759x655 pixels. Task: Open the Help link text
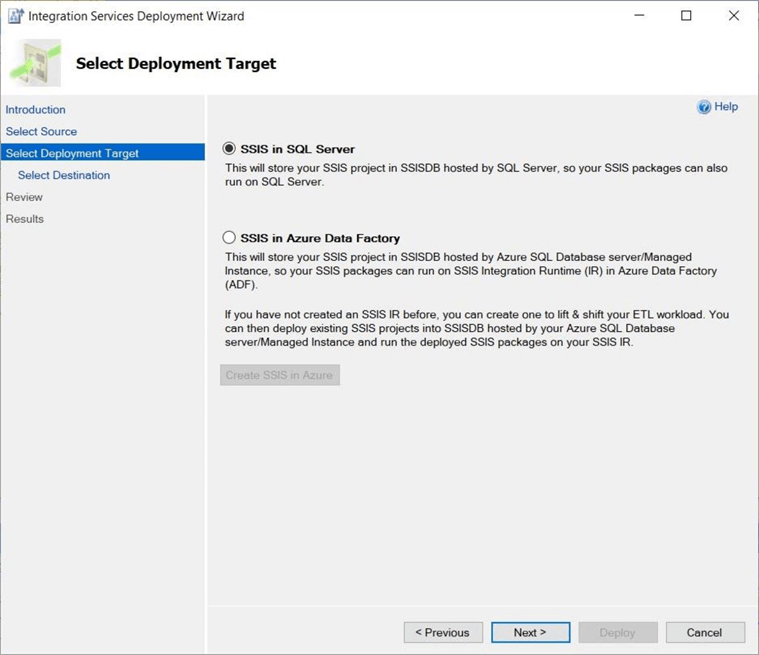(726, 107)
